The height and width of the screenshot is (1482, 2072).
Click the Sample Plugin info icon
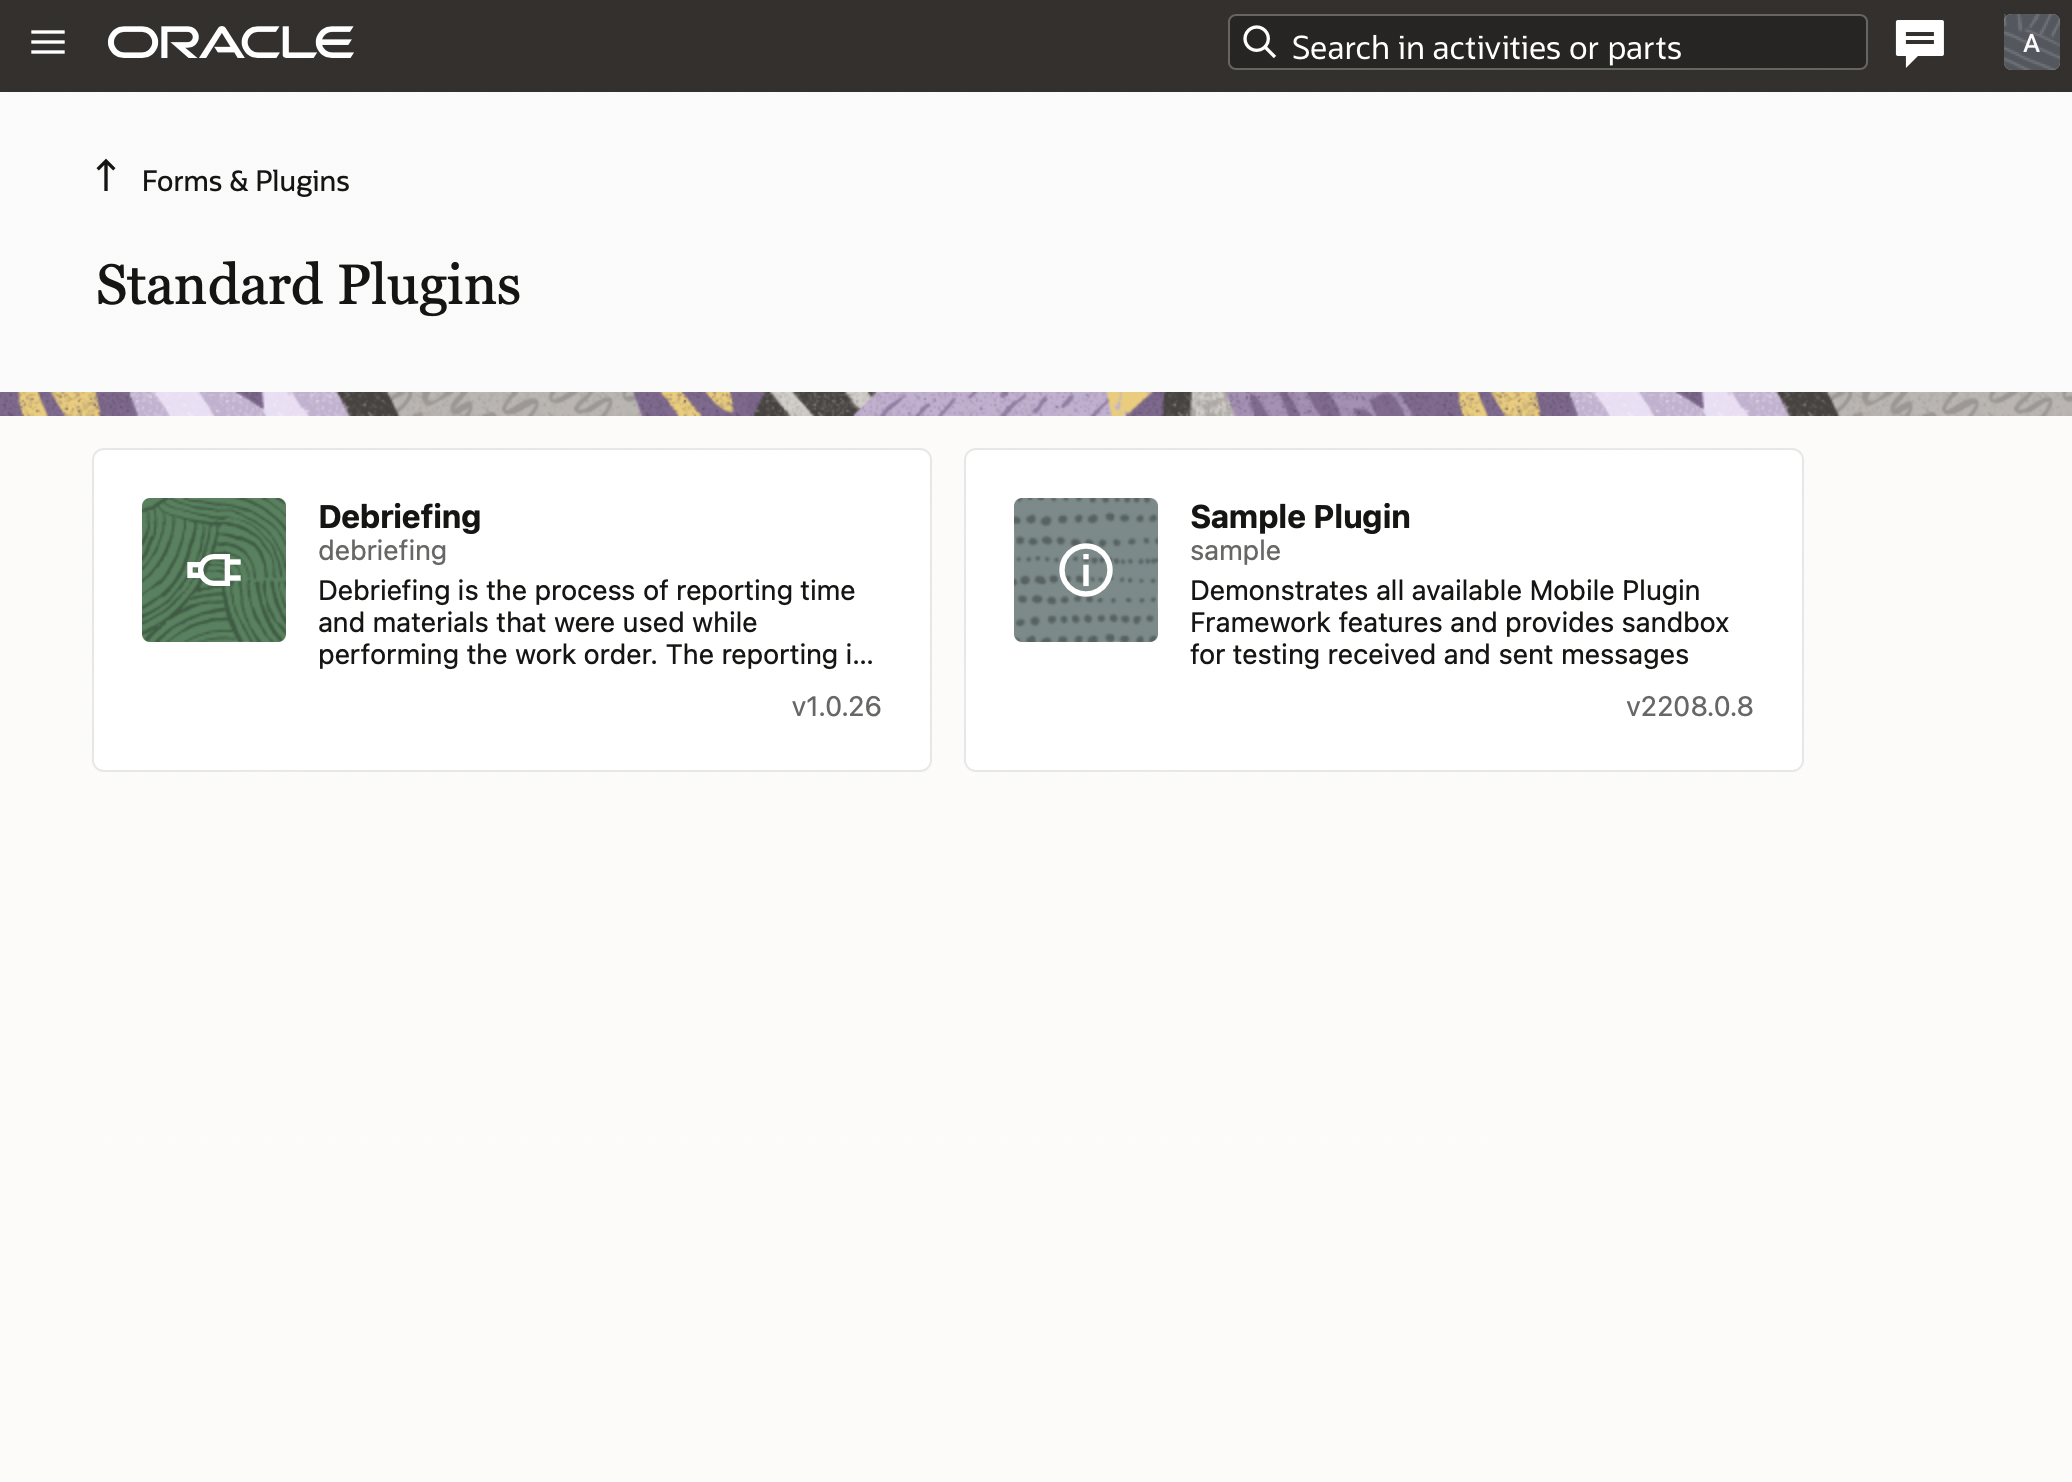[1086, 570]
